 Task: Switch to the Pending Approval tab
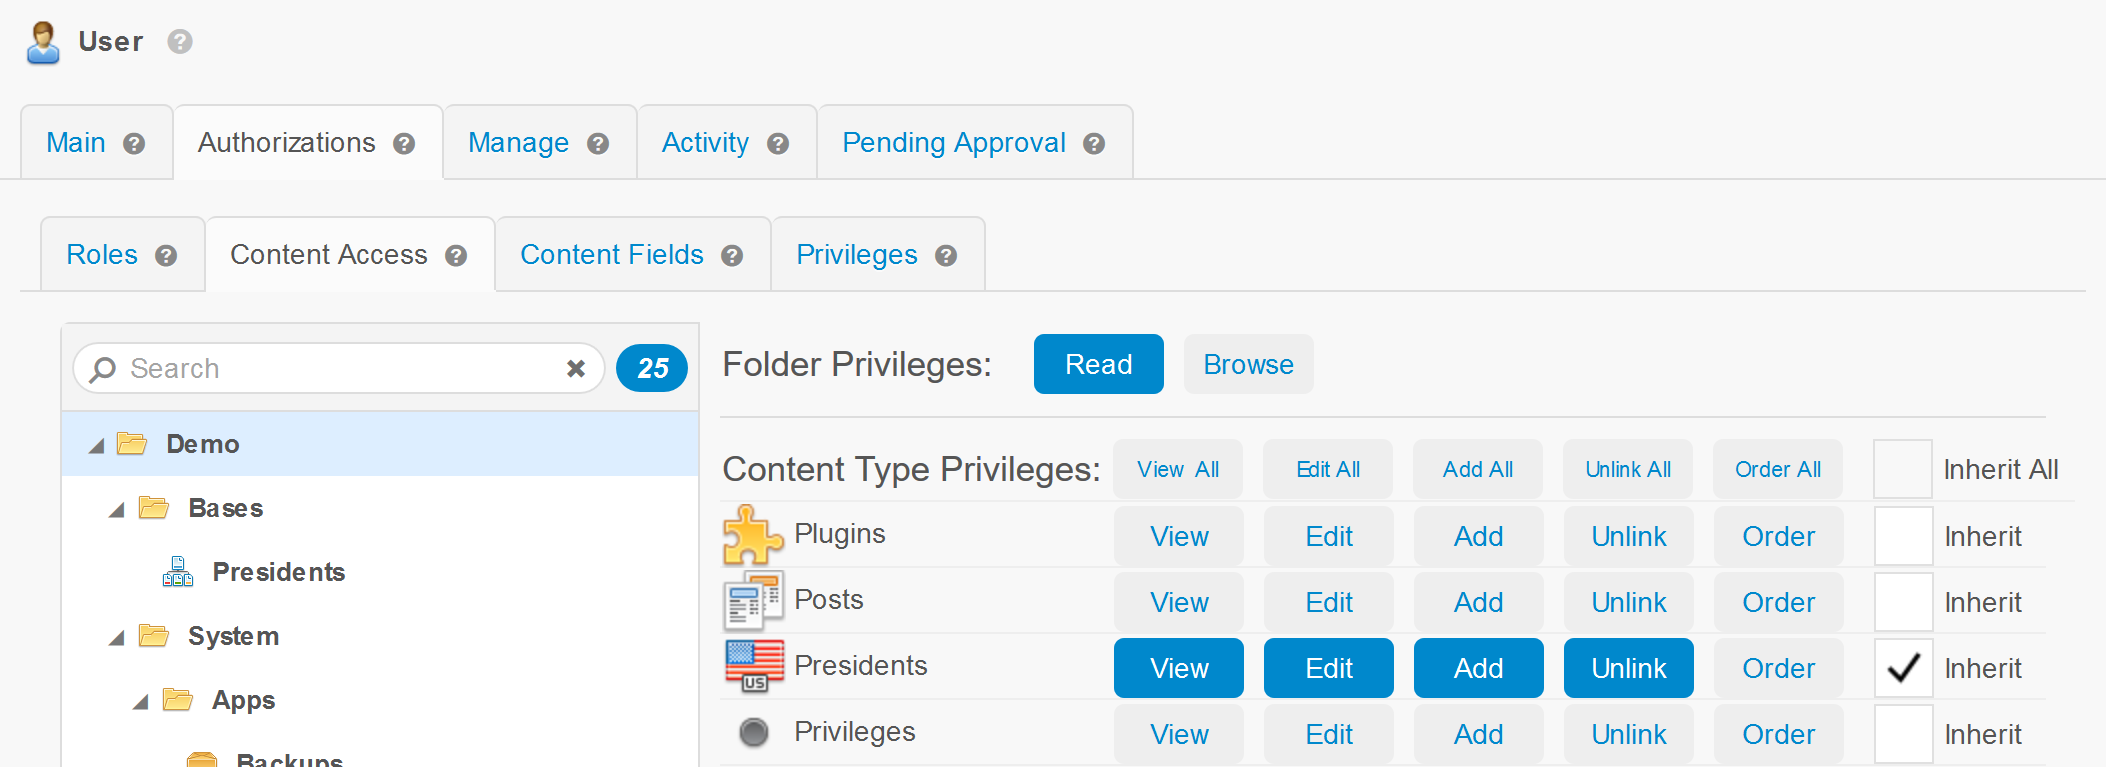(953, 143)
